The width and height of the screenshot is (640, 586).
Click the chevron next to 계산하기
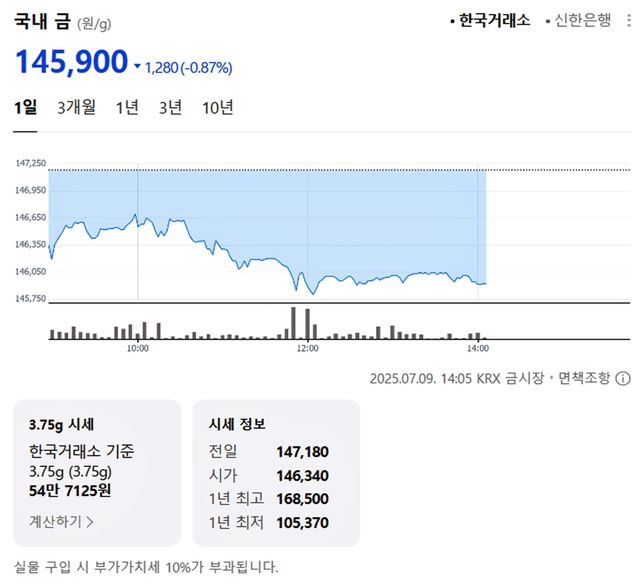(x=90, y=520)
